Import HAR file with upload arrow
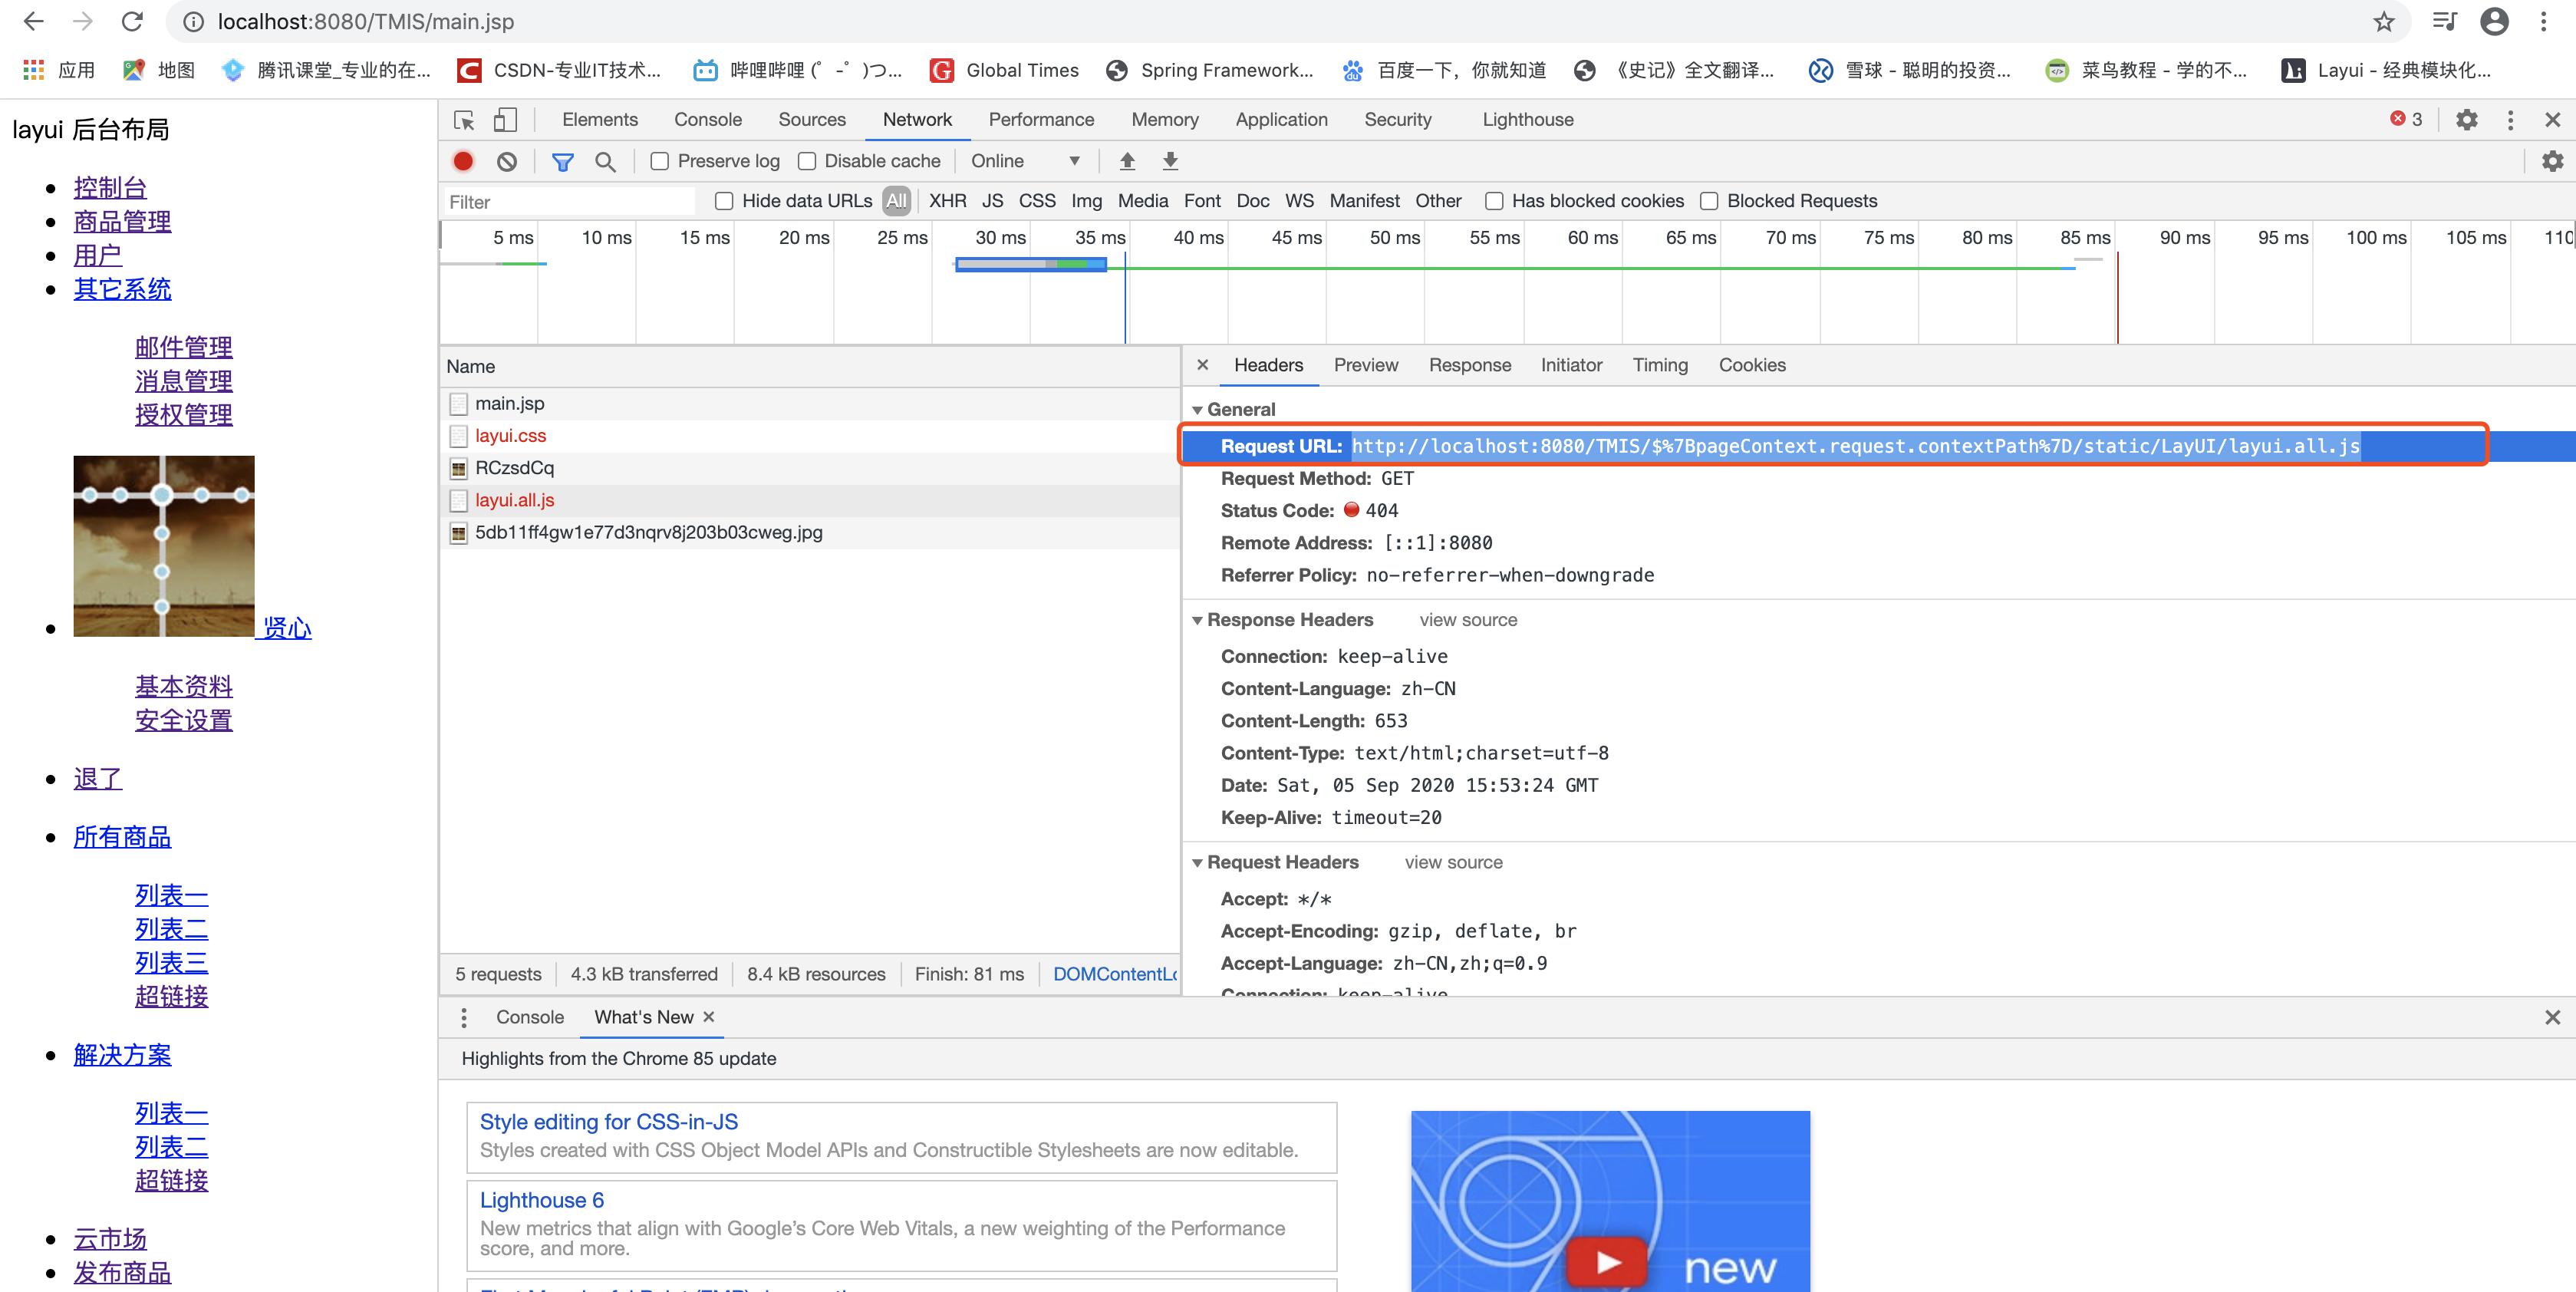The width and height of the screenshot is (2576, 1292). (x=1127, y=161)
